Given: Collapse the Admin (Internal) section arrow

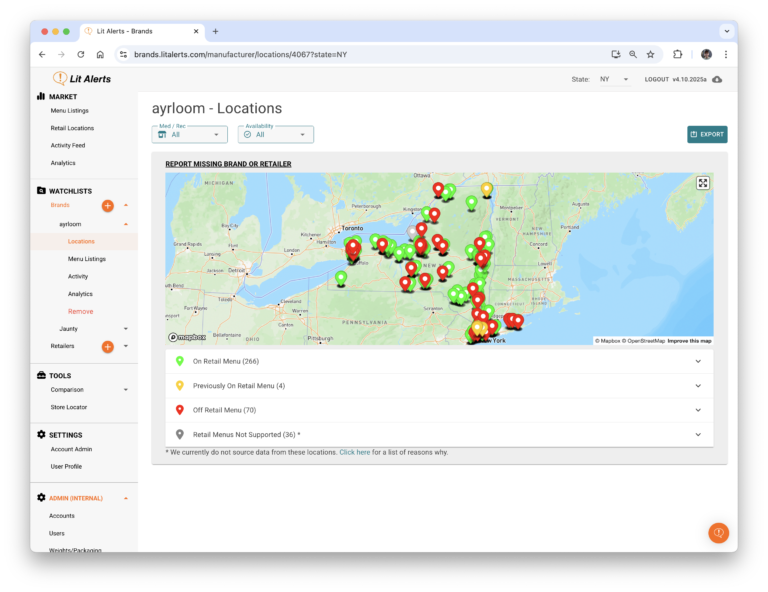Looking at the screenshot, I should (126, 498).
